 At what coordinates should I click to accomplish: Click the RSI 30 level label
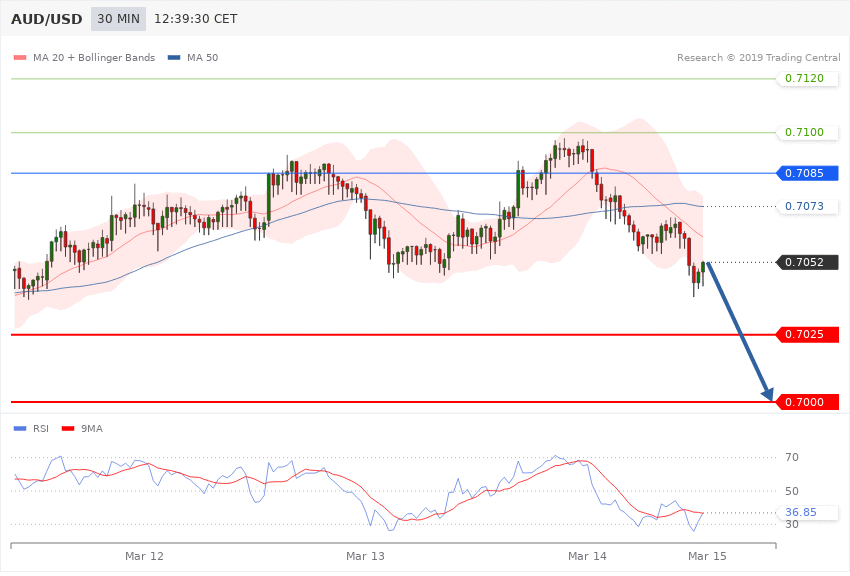click(792, 524)
